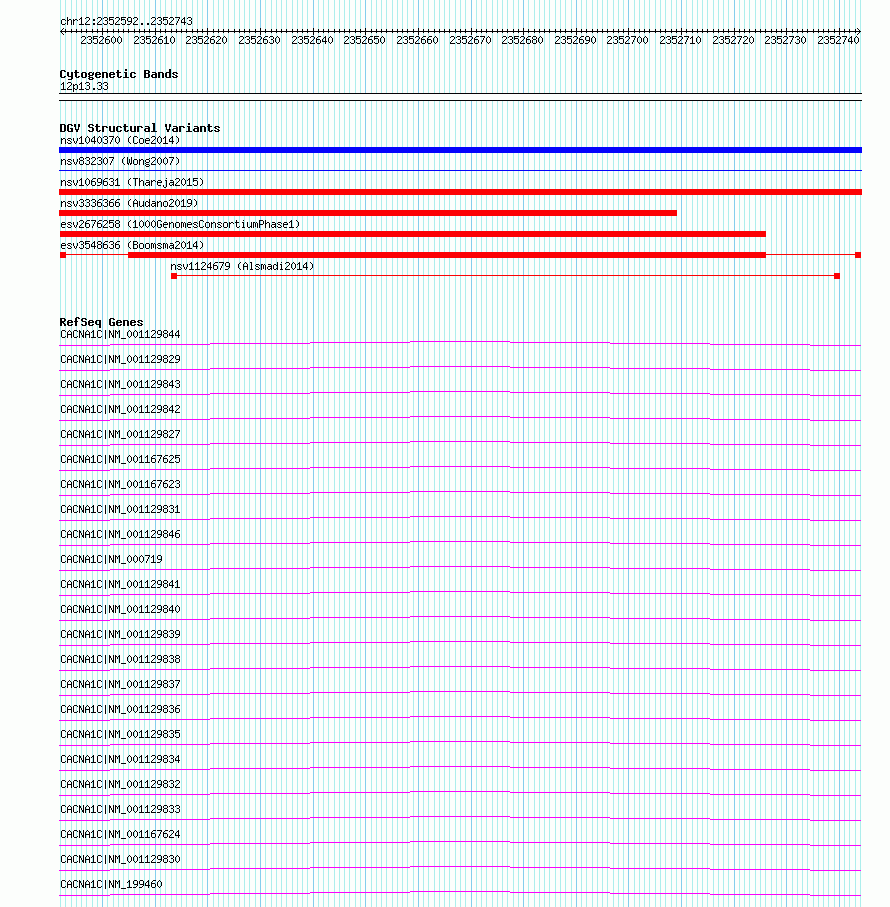Click the red nsv1069631 variant bar
The image size is (890, 907).
tap(460, 192)
